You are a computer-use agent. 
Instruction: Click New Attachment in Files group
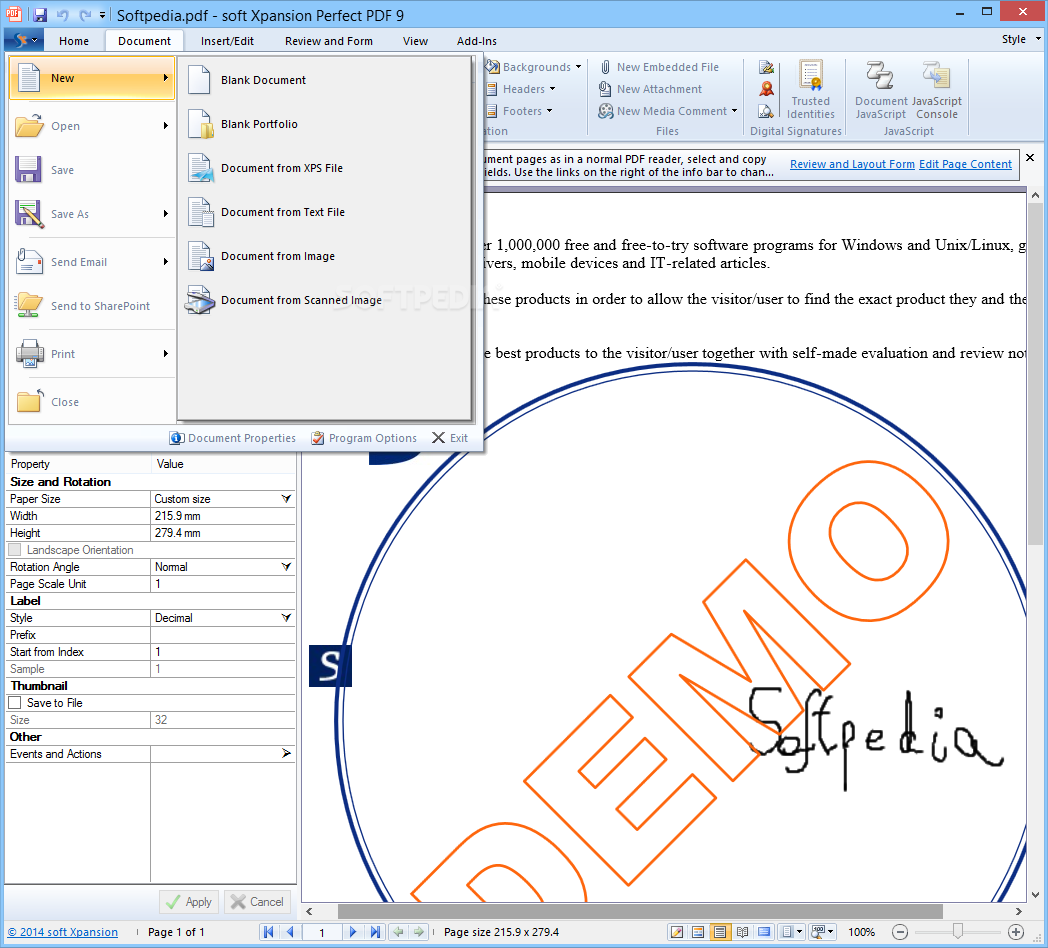coord(651,90)
